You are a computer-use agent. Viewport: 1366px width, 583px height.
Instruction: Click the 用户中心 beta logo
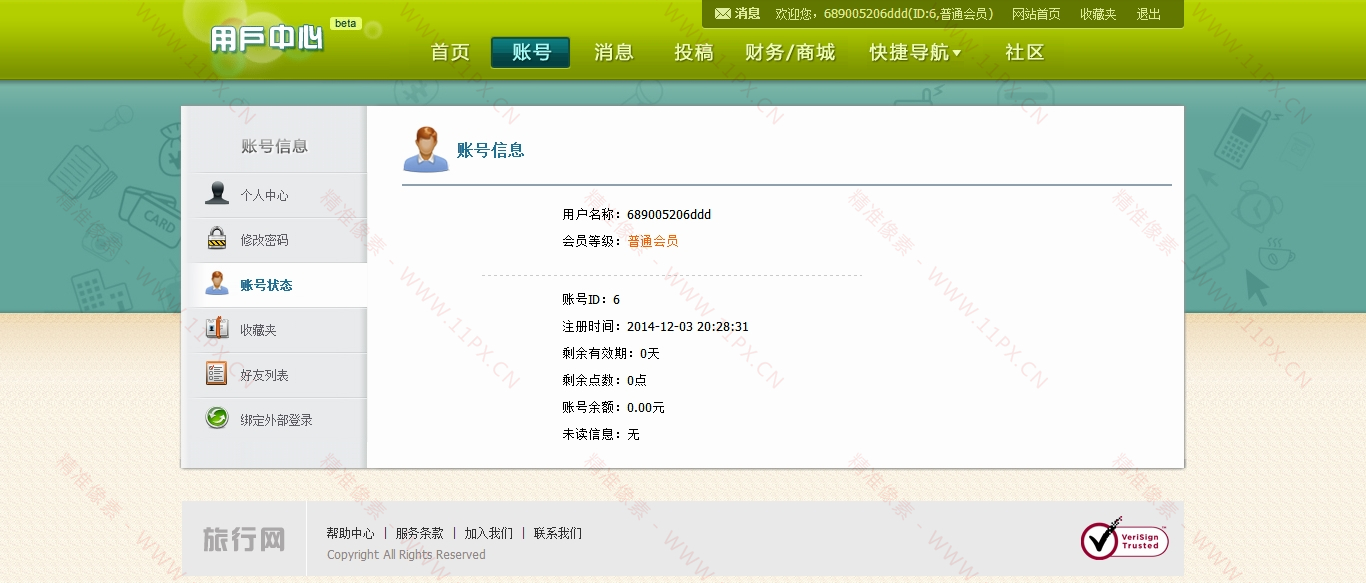(x=285, y=37)
